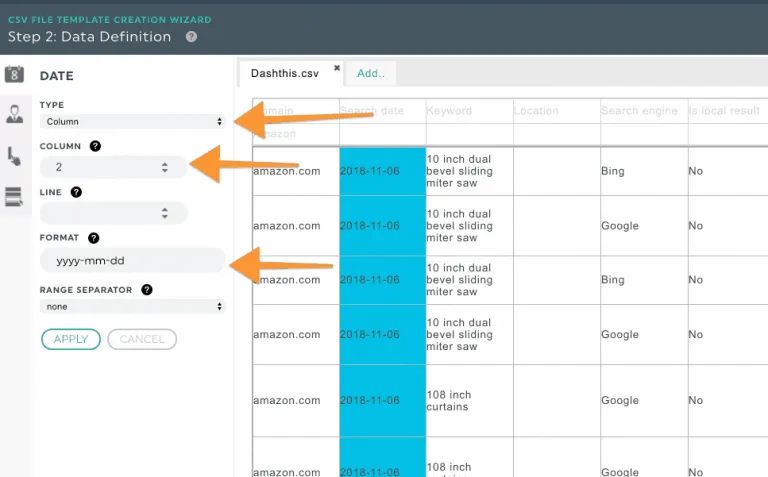Click the FORMAT field with yyyy-mm-dd

132,261
